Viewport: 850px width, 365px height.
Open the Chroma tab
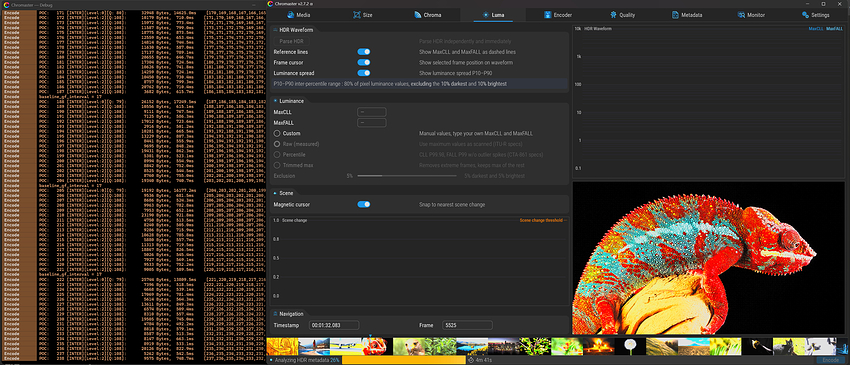(x=428, y=15)
